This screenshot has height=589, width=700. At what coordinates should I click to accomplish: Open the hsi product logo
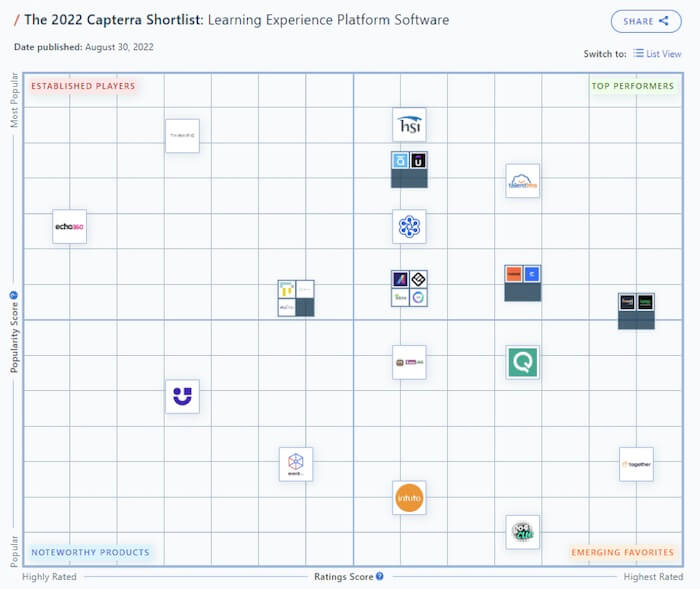tap(409, 125)
